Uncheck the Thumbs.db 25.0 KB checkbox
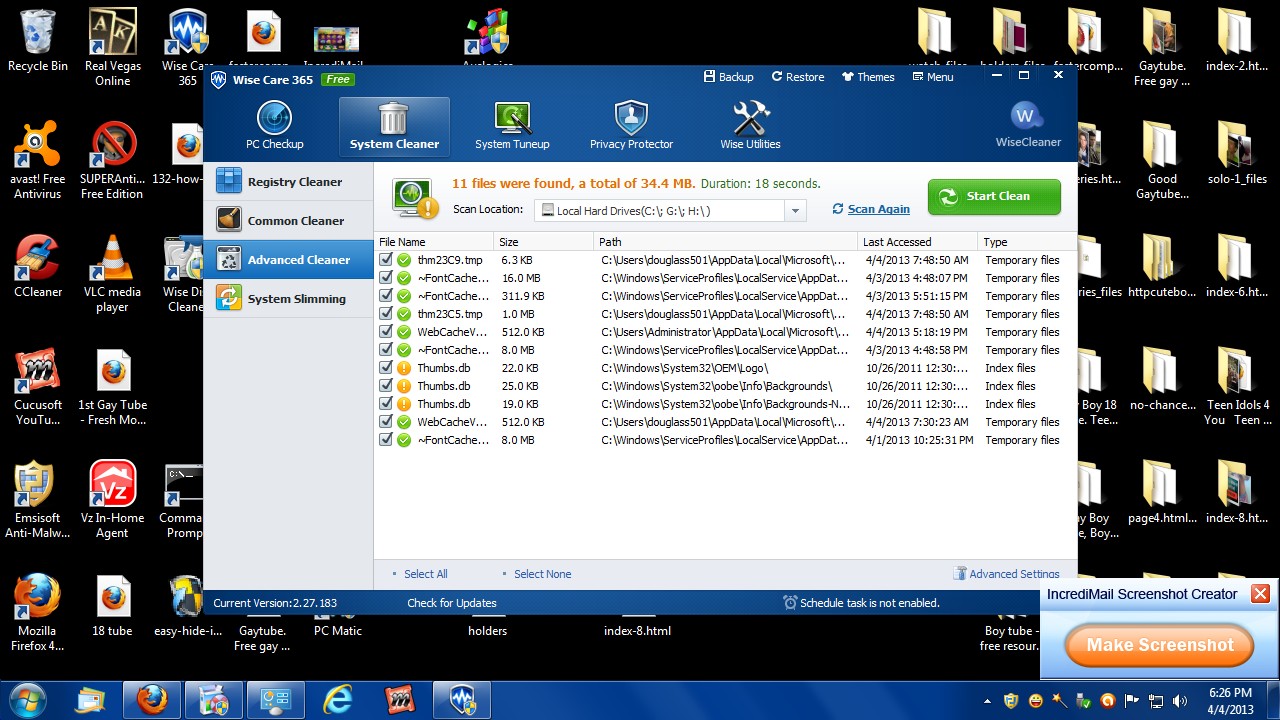This screenshot has width=1280, height=720. coord(386,386)
